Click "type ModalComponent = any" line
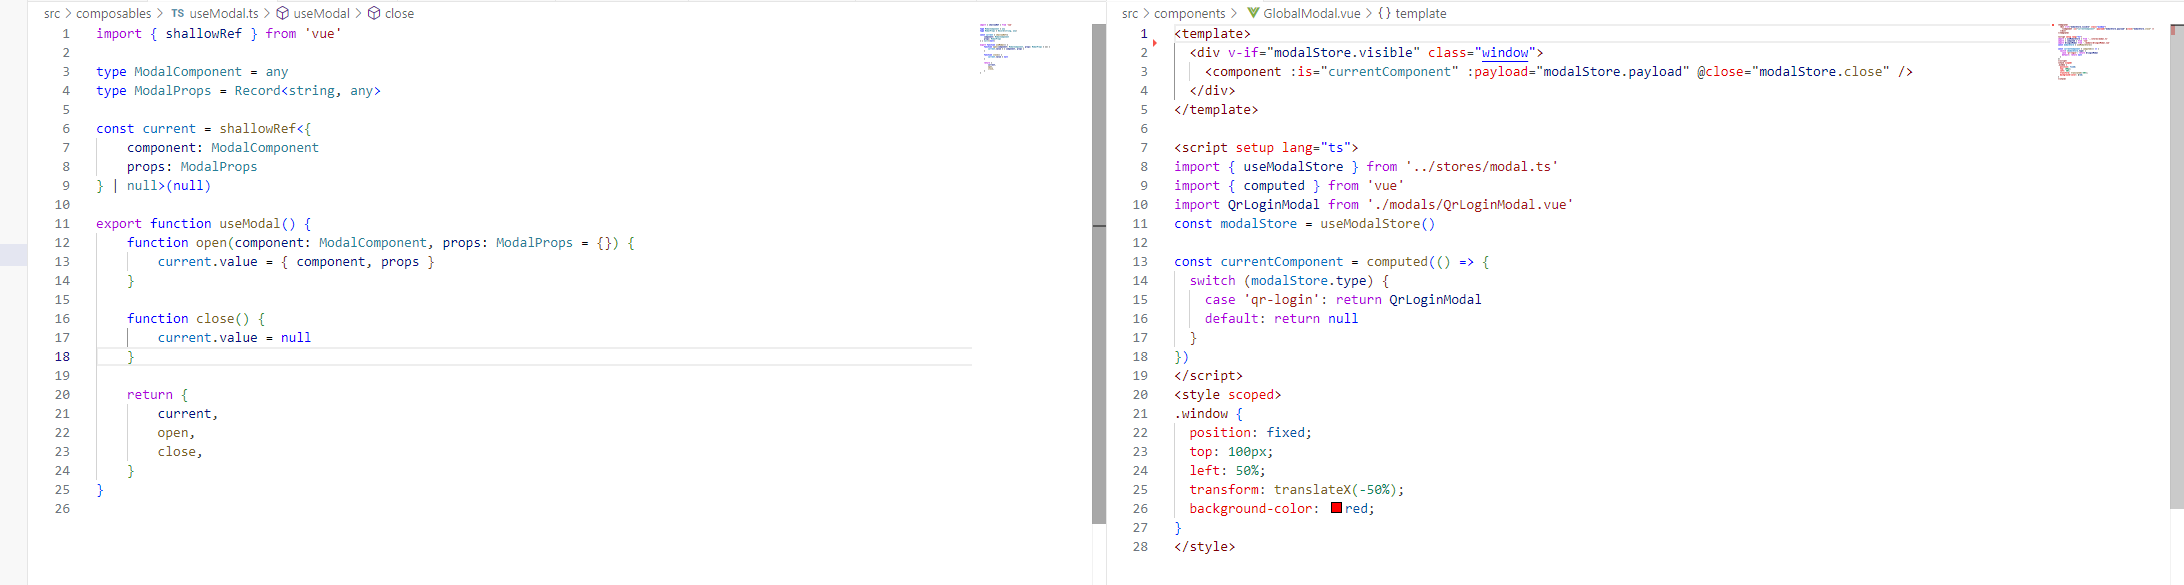 (x=192, y=71)
